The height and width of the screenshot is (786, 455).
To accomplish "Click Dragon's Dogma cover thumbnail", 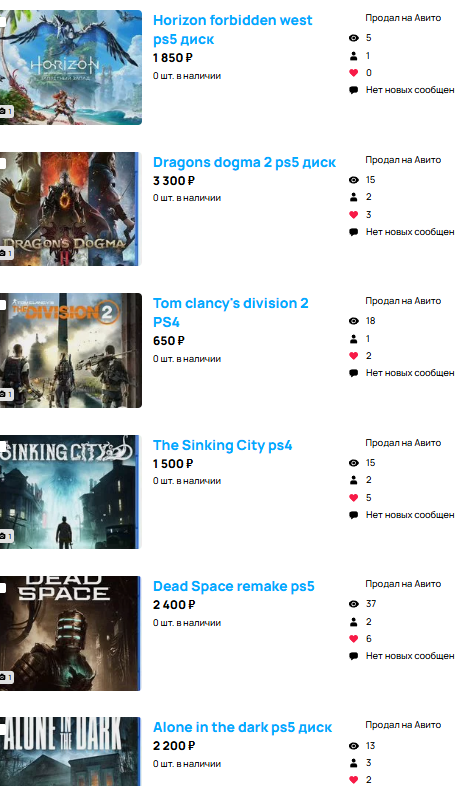I will tap(71, 209).
